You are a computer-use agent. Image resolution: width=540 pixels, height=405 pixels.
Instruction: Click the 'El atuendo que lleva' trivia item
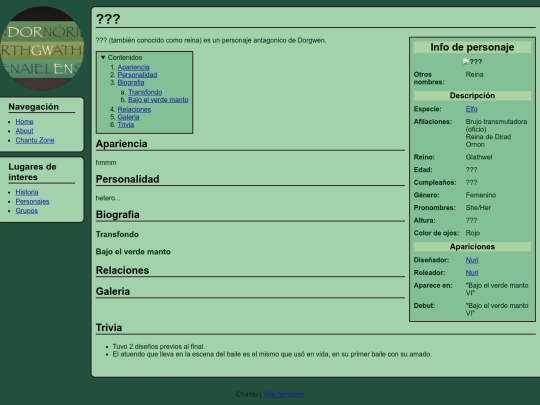click(272, 354)
